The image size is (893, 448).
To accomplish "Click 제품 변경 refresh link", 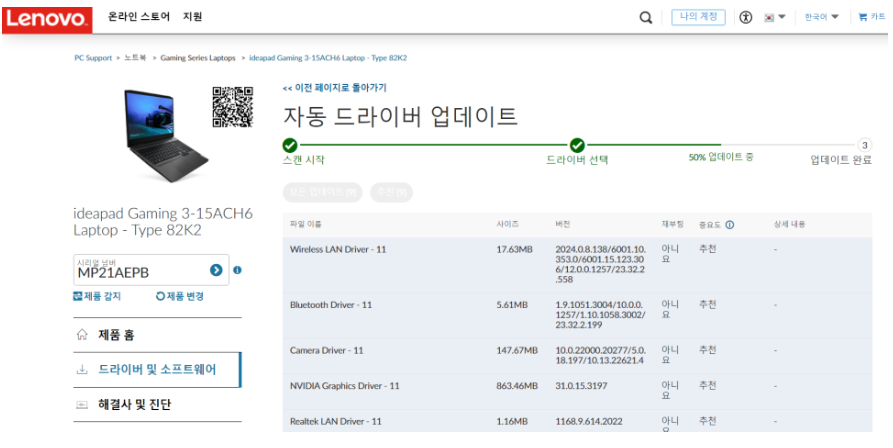I will pos(179,296).
